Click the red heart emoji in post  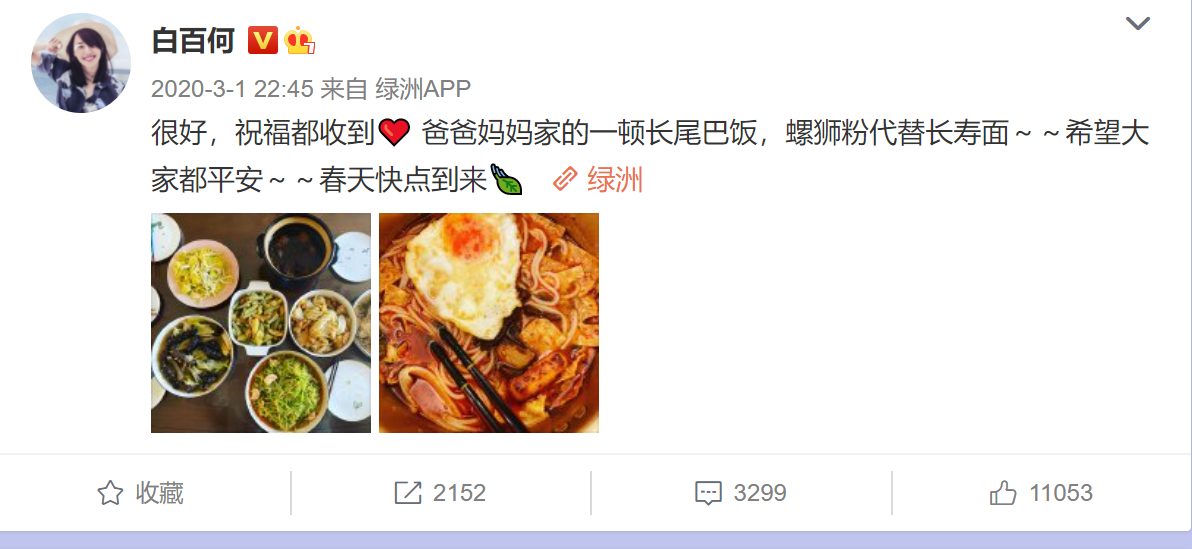pos(395,133)
